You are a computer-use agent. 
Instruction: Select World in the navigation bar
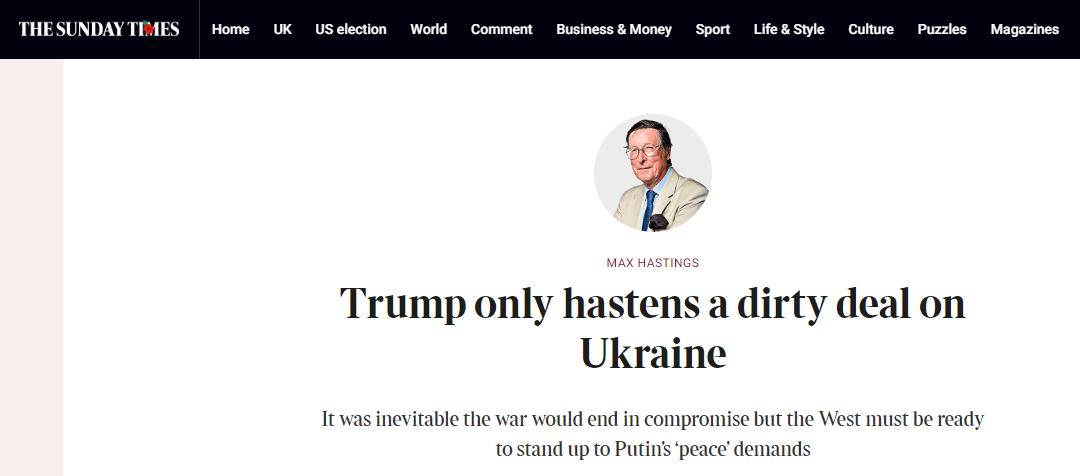pyautogui.click(x=428, y=29)
